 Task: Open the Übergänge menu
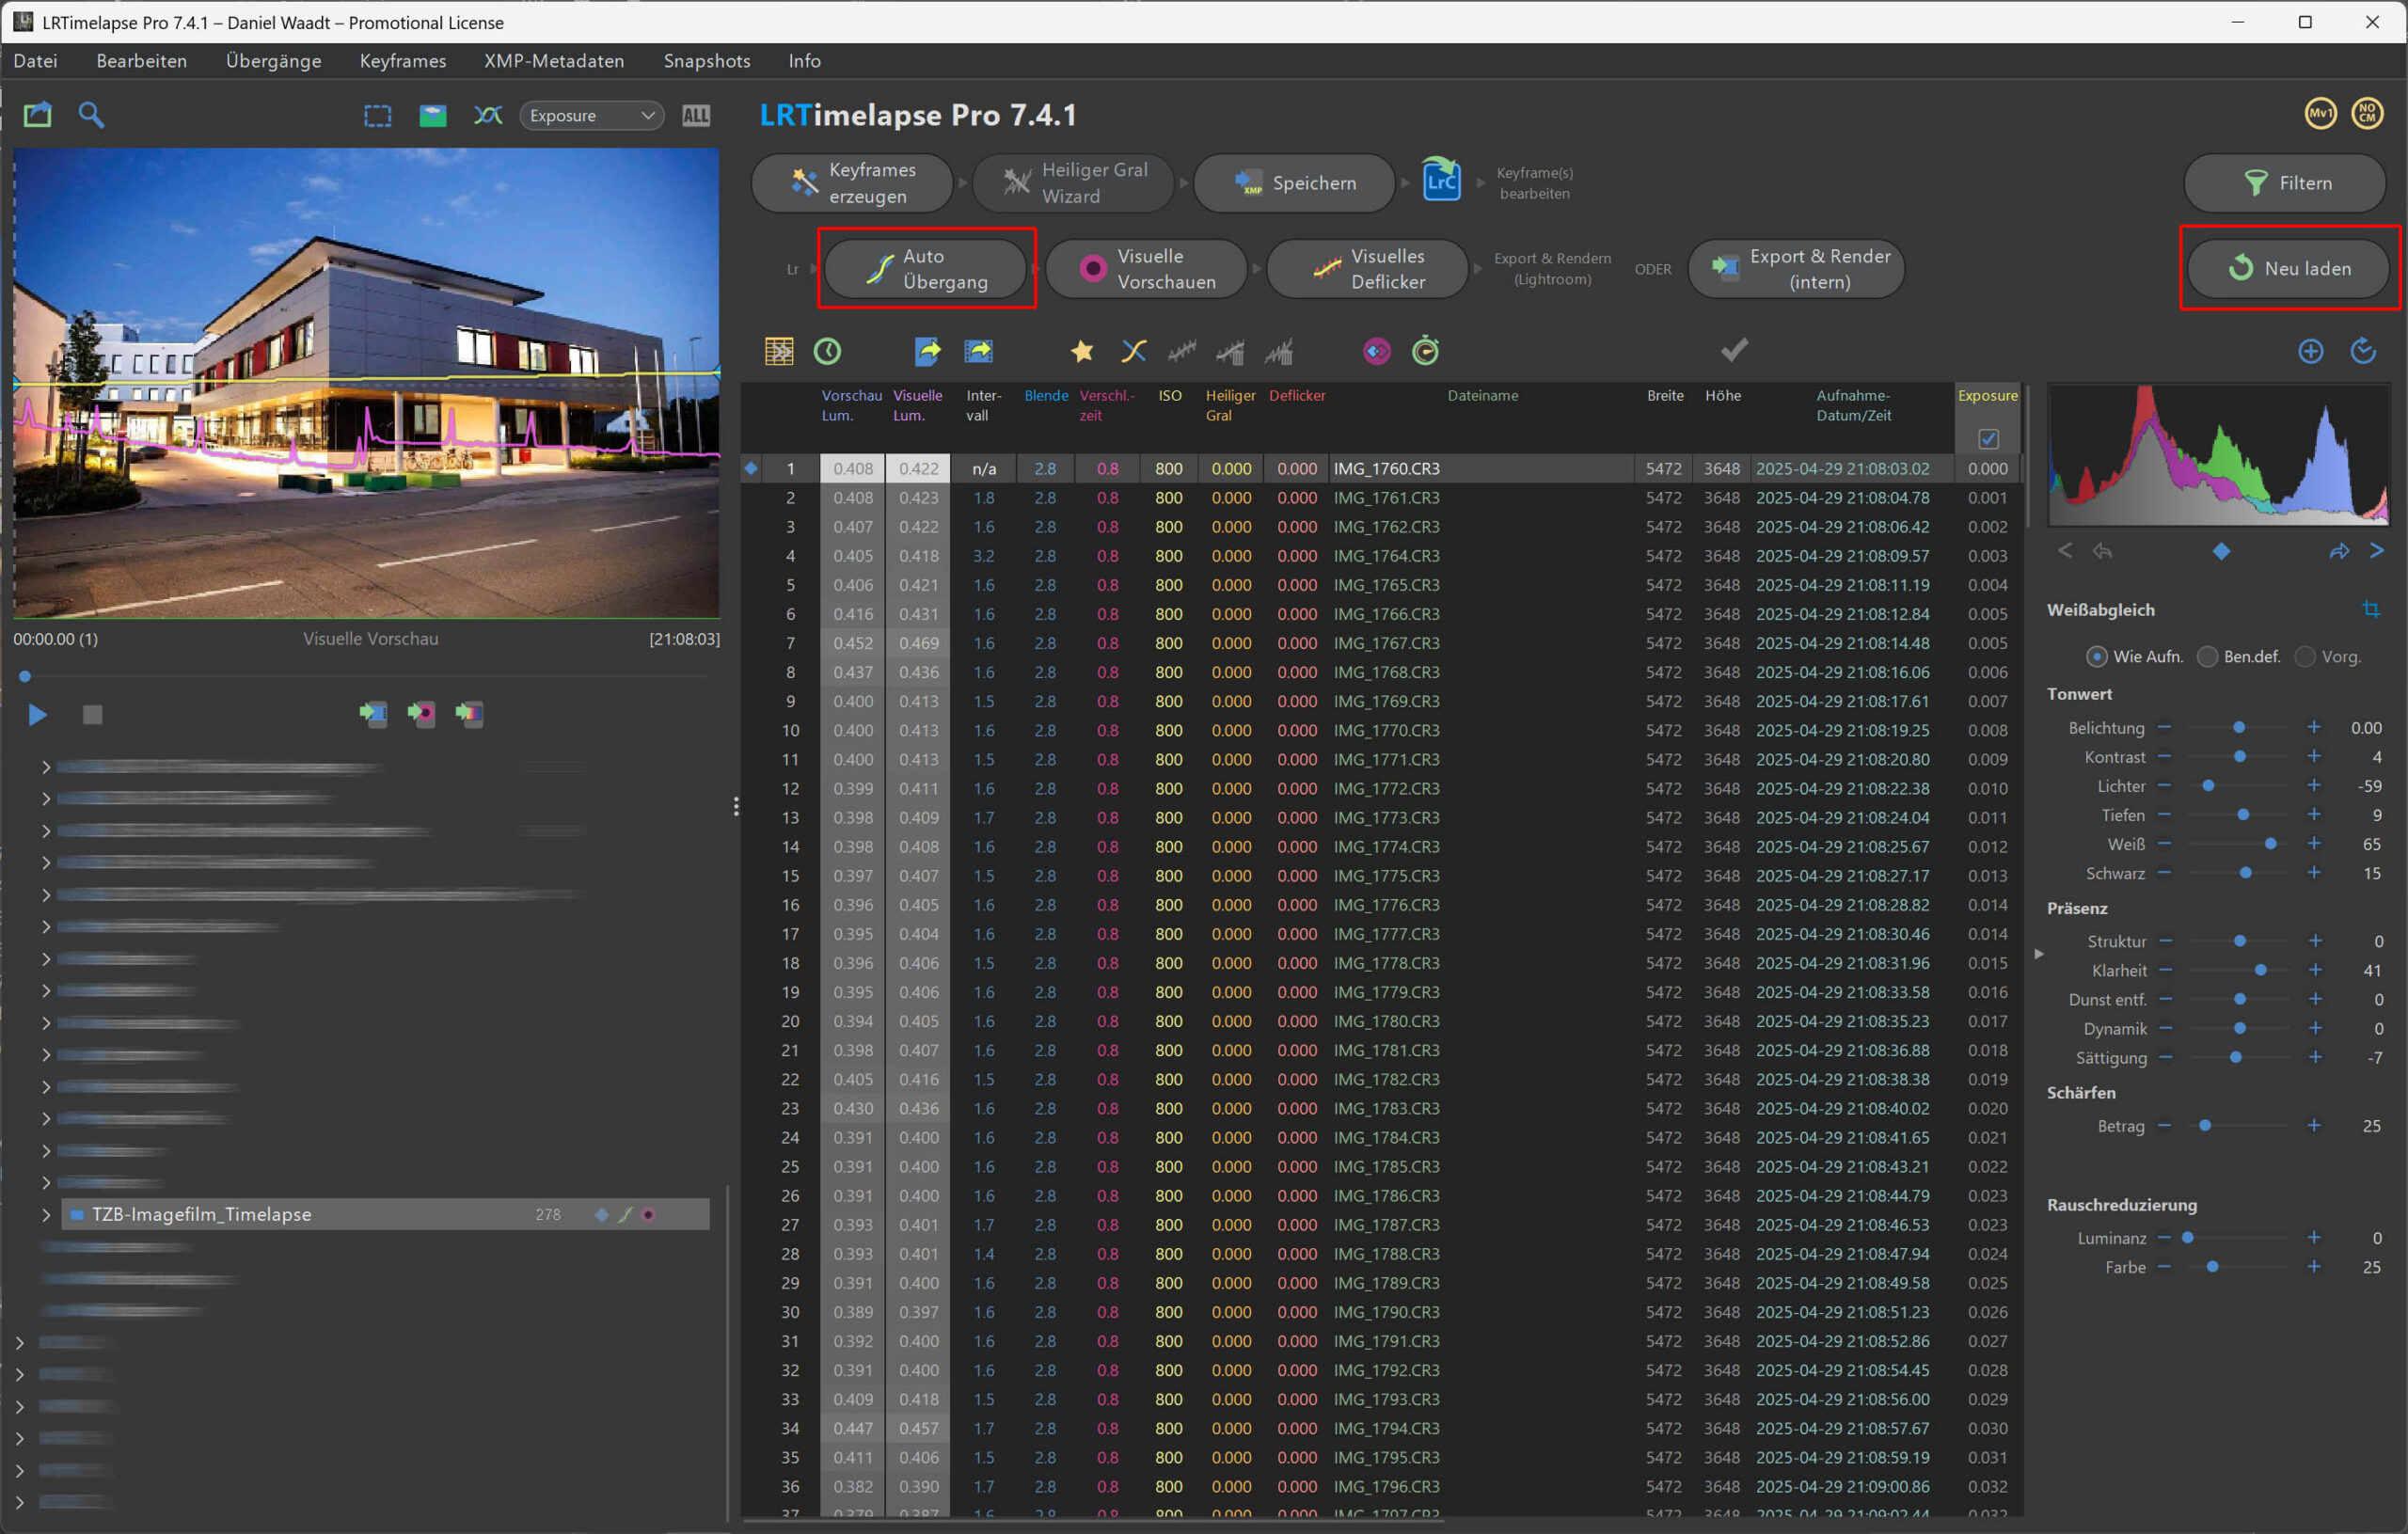pyautogui.click(x=273, y=61)
